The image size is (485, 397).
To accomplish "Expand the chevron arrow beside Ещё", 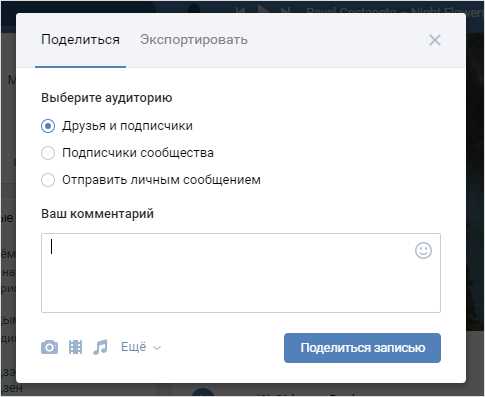I will pos(157,348).
